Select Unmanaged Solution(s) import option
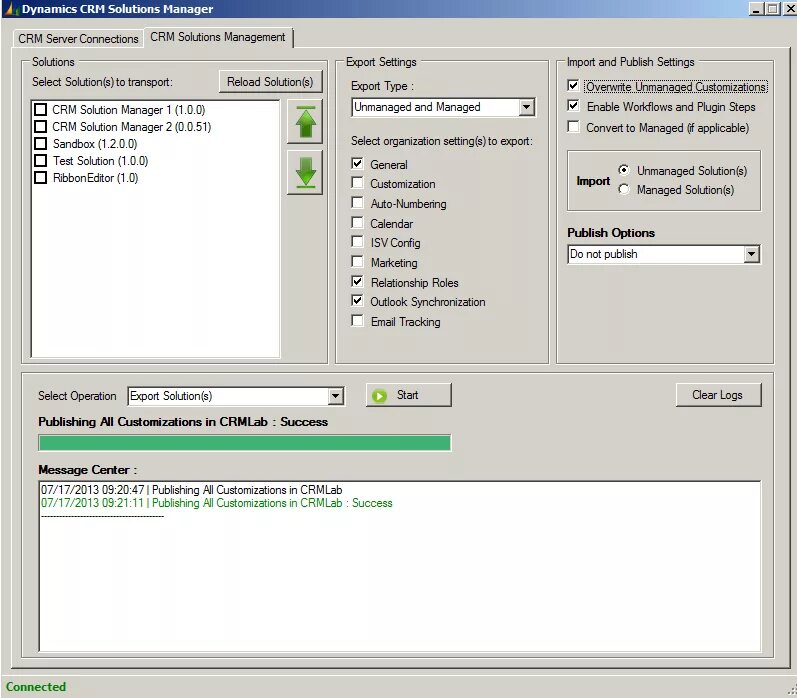 pyautogui.click(x=624, y=170)
